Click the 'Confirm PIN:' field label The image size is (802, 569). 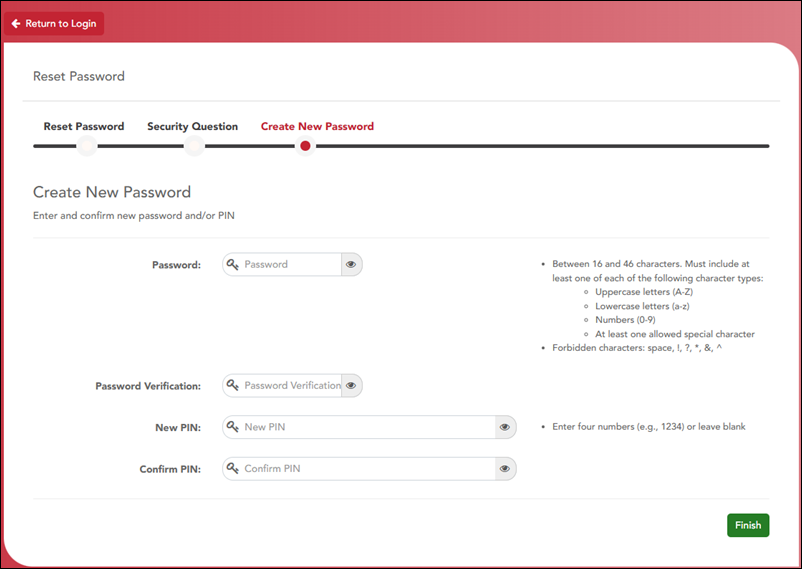pos(170,469)
